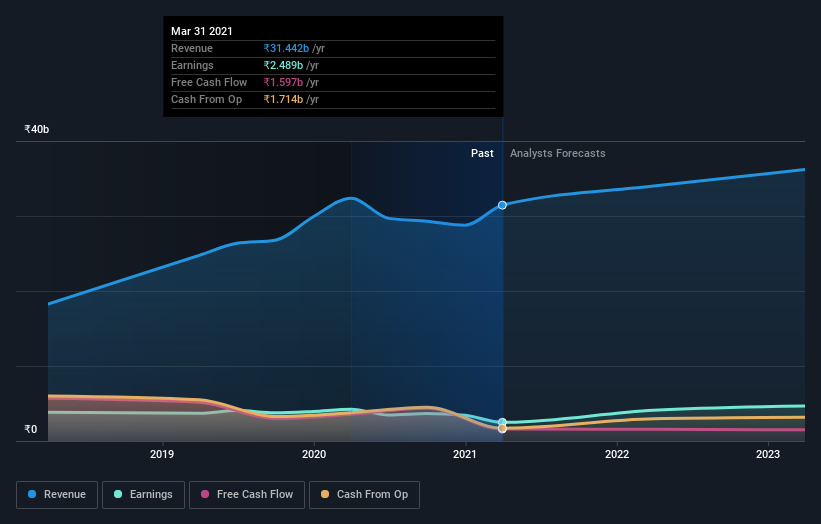This screenshot has width=821, height=524.
Task: Click the Mar 31 2021 tooltip date
Action: [202, 31]
